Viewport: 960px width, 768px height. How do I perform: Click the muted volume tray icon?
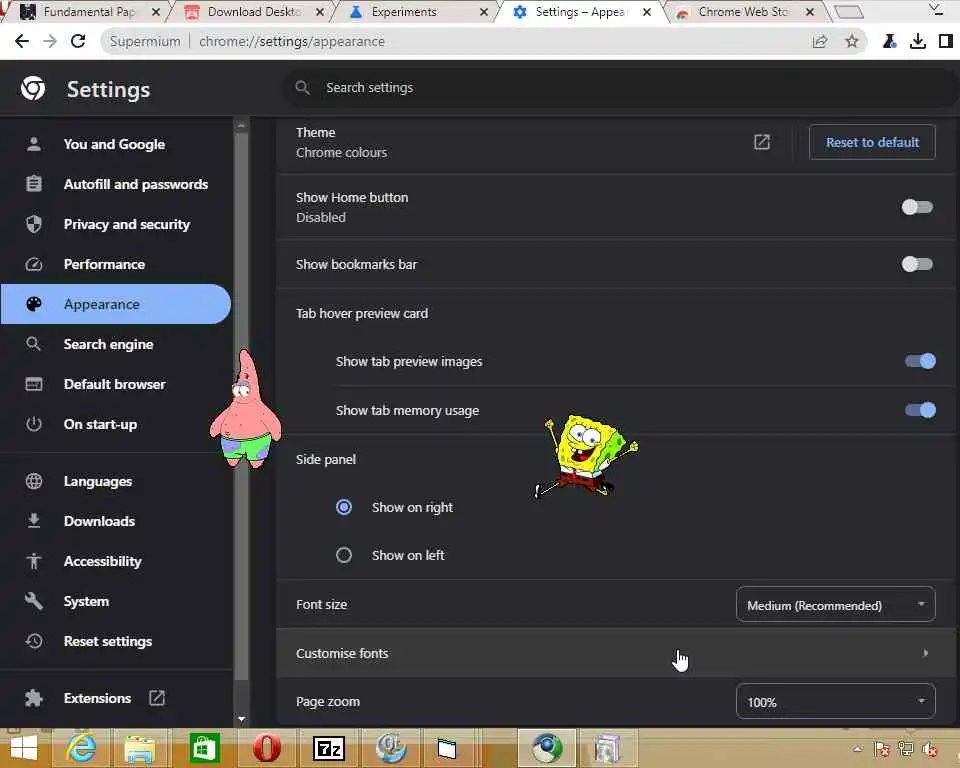[929, 749]
